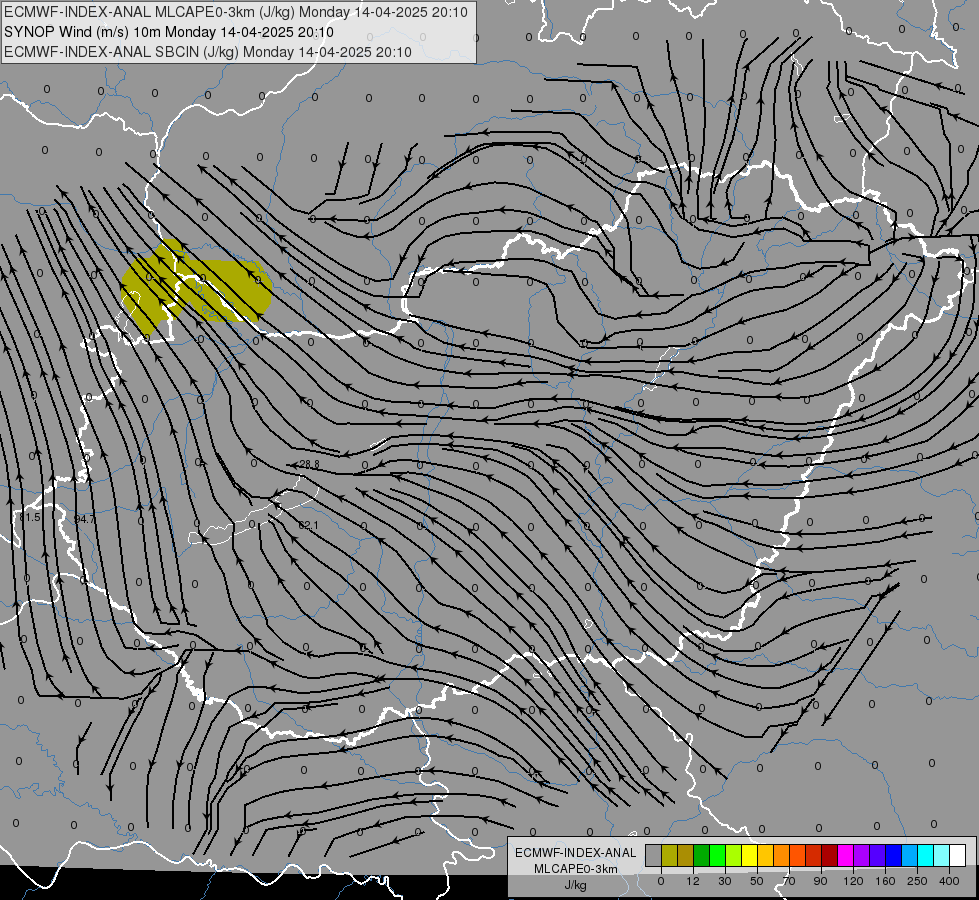Click the J/kg unit label in legend
The image size is (979, 900).
click(576, 885)
